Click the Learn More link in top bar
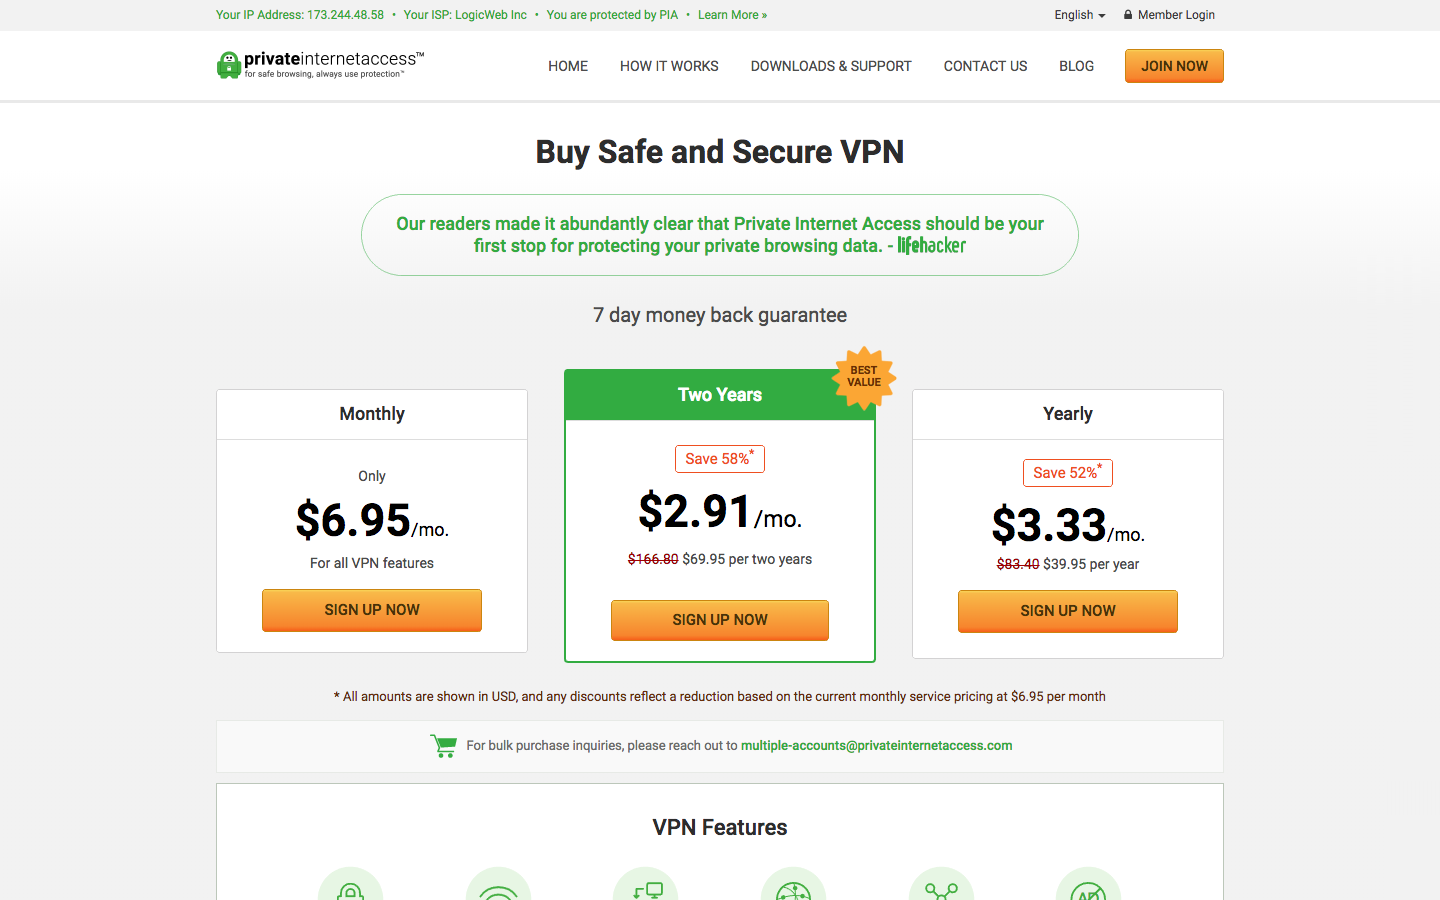This screenshot has height=900, width=1440. point(732,15)
